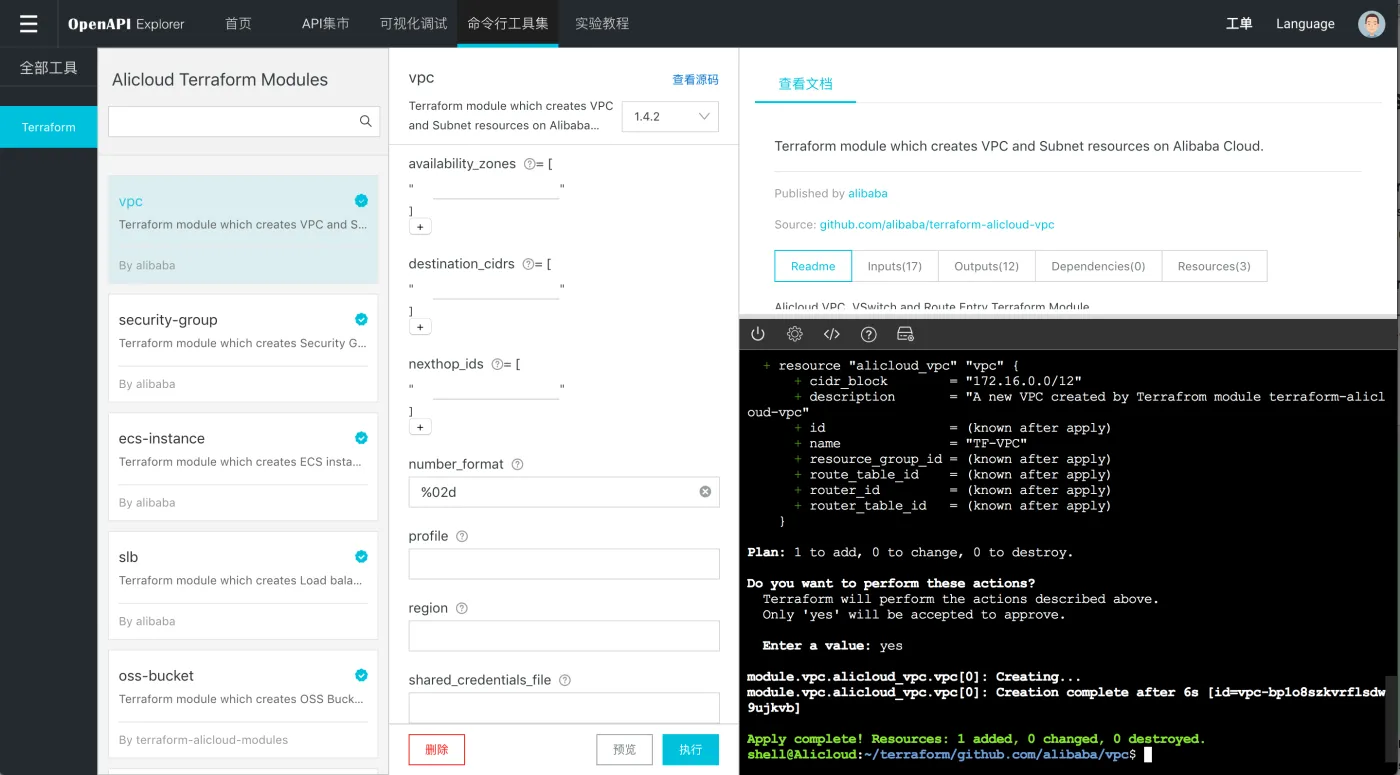The height and width of the screenshot is (775, 1400).
Task: Click verified badge on ecs-instance module
Action: pyautogui.click(x=361, y=438)
